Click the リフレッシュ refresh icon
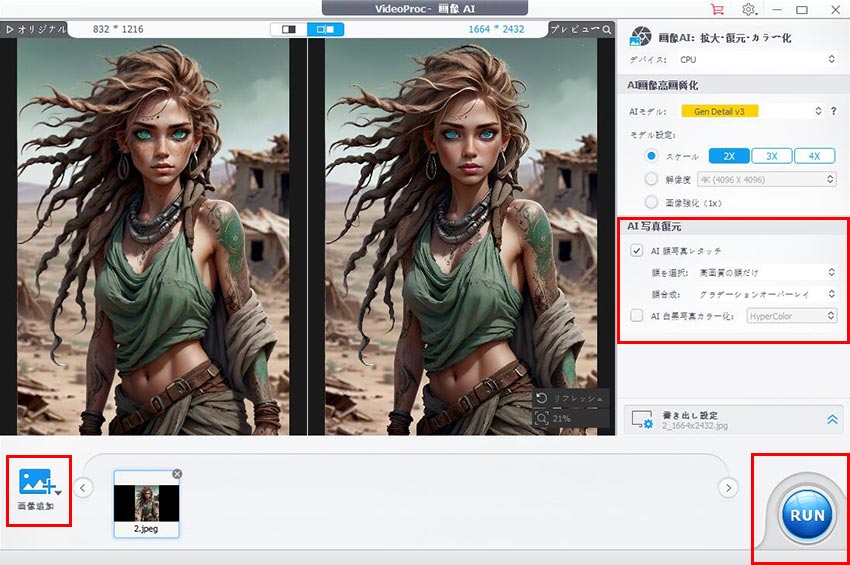Viewport: 850px width, 565px height. [541, 398]
